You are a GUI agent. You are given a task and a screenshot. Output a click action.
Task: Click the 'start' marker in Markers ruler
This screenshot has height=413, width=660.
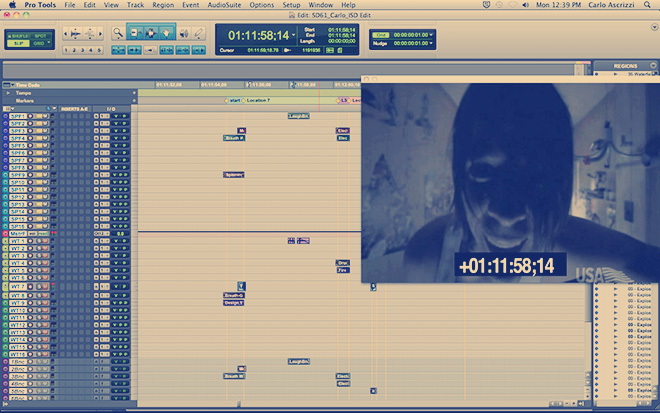click(232, 101)
